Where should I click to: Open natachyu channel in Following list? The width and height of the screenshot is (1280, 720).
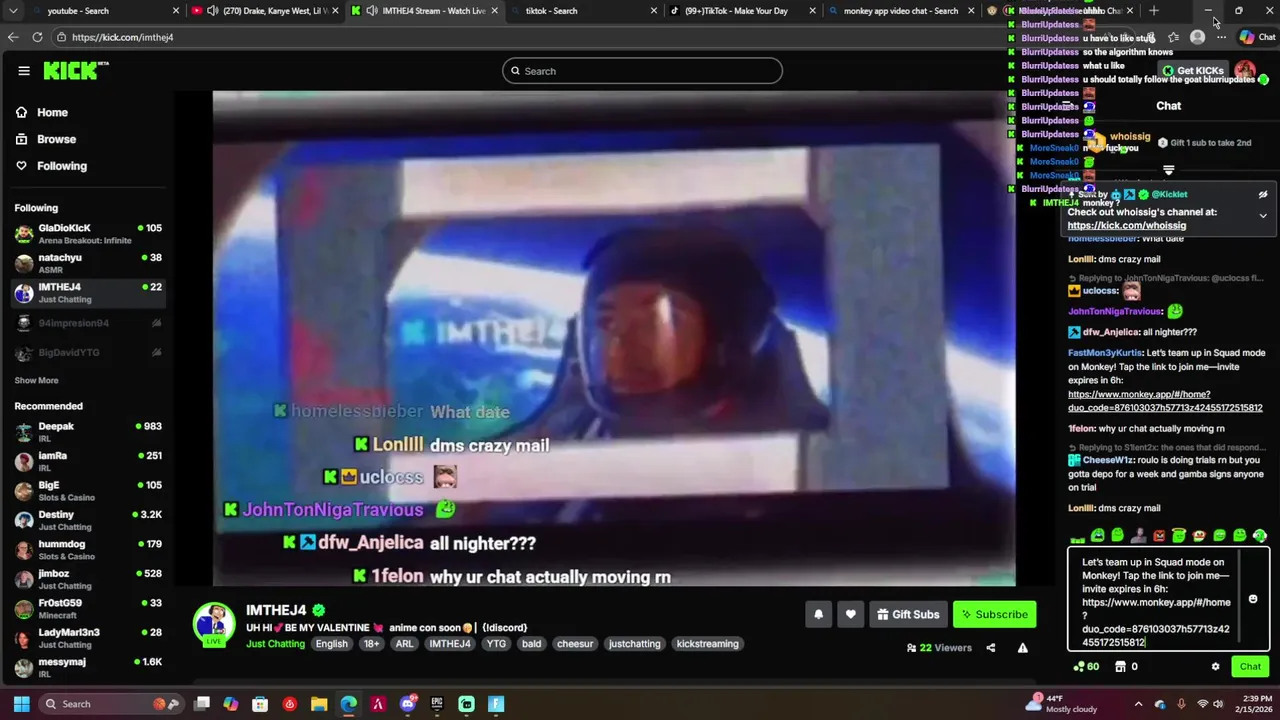click(88, 264)
